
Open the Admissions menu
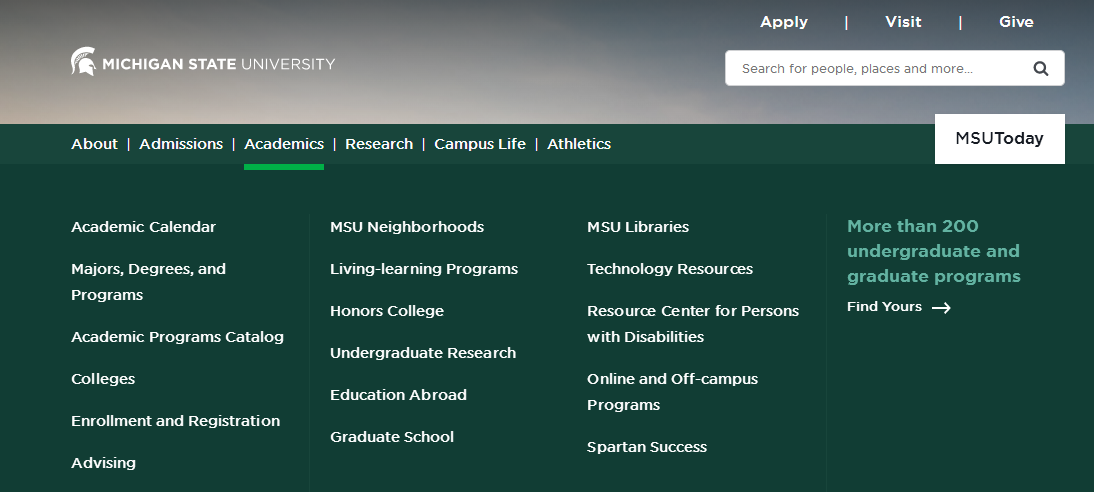coord(181,144)
